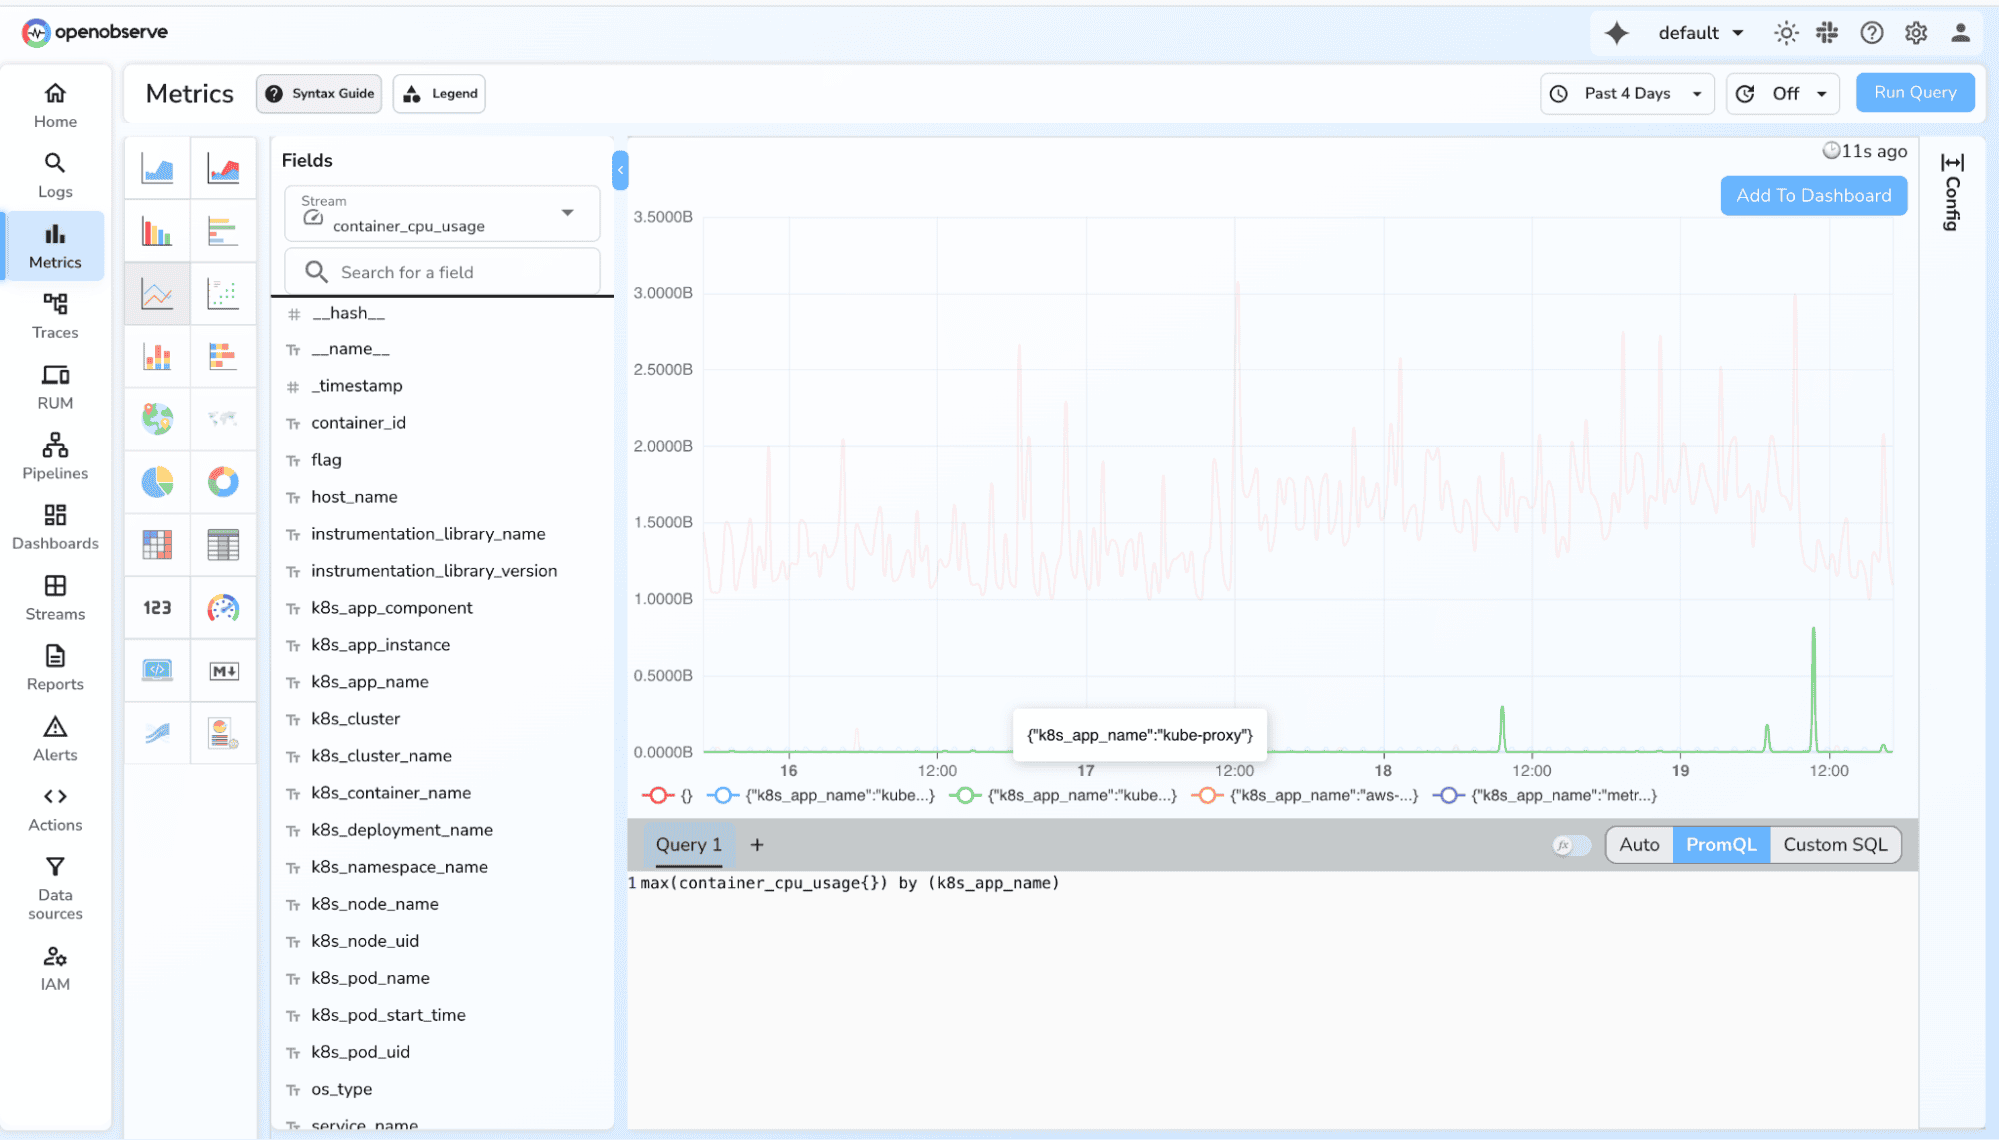This screenshot has height=1141, width=1999.
Task: Open the default organization dropdown
Action: click(1700, 33)
